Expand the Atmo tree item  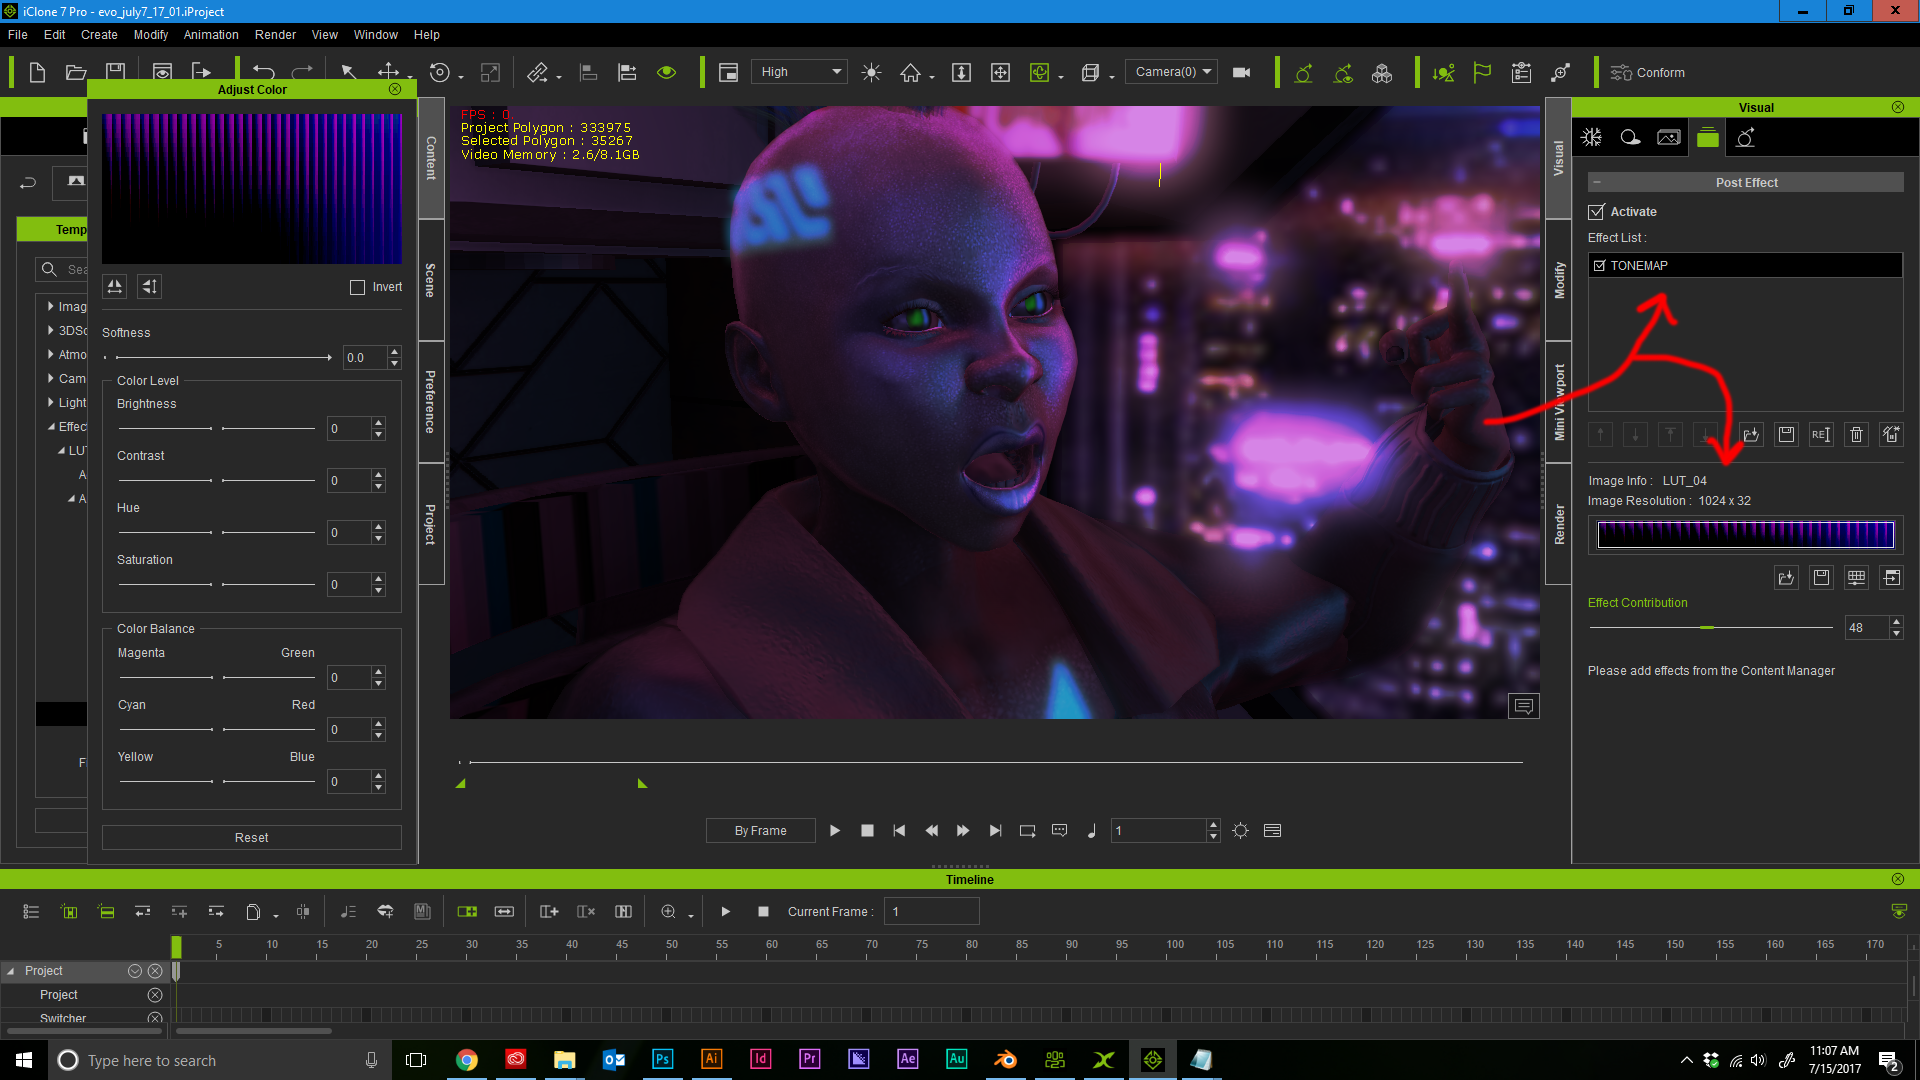[50, 354]
